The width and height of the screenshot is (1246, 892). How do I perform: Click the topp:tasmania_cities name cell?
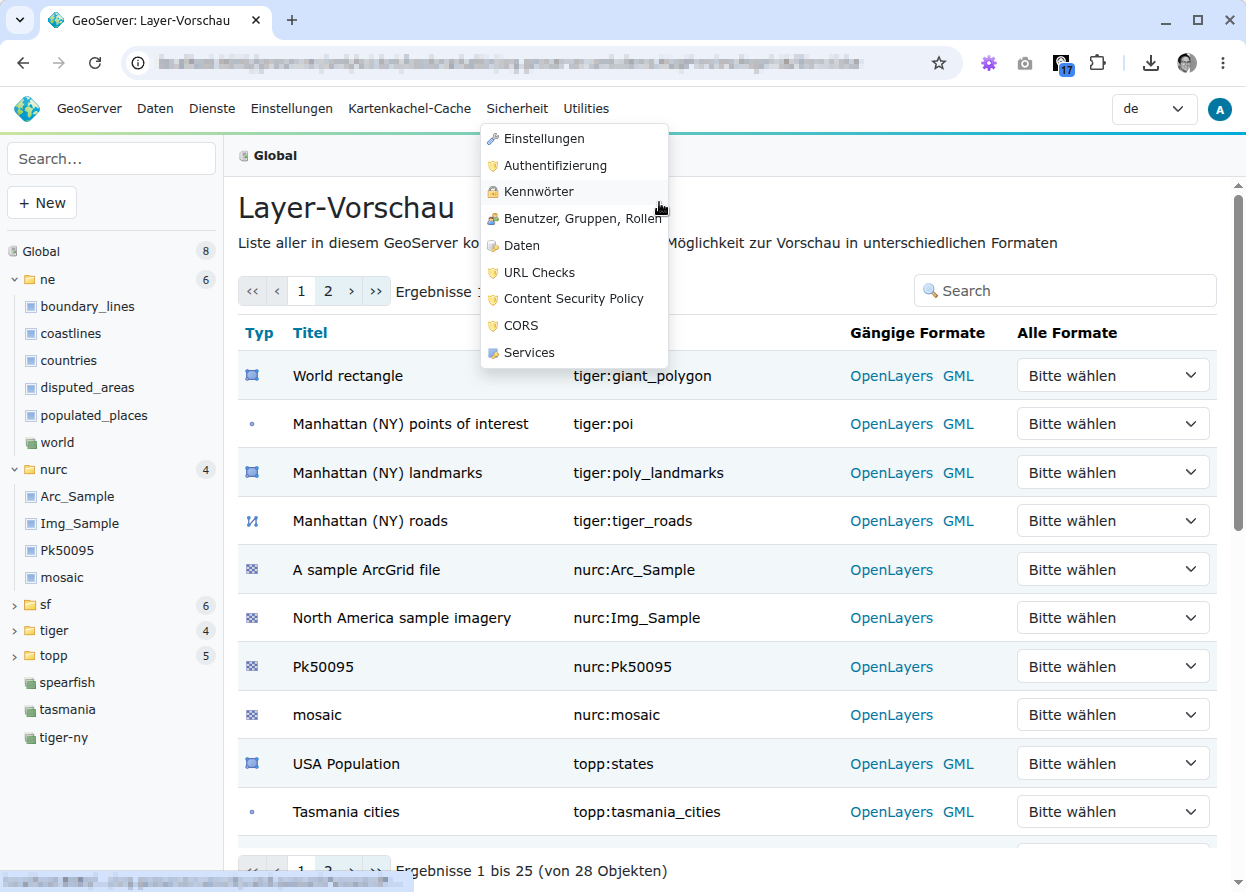pyautogui.click(x=647, y=812)
